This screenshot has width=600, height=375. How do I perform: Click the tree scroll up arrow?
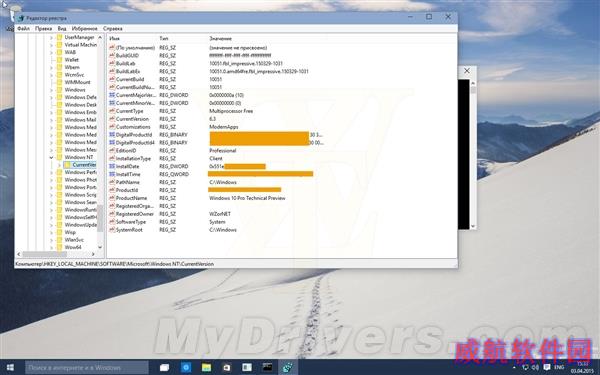tap(100, 38)
